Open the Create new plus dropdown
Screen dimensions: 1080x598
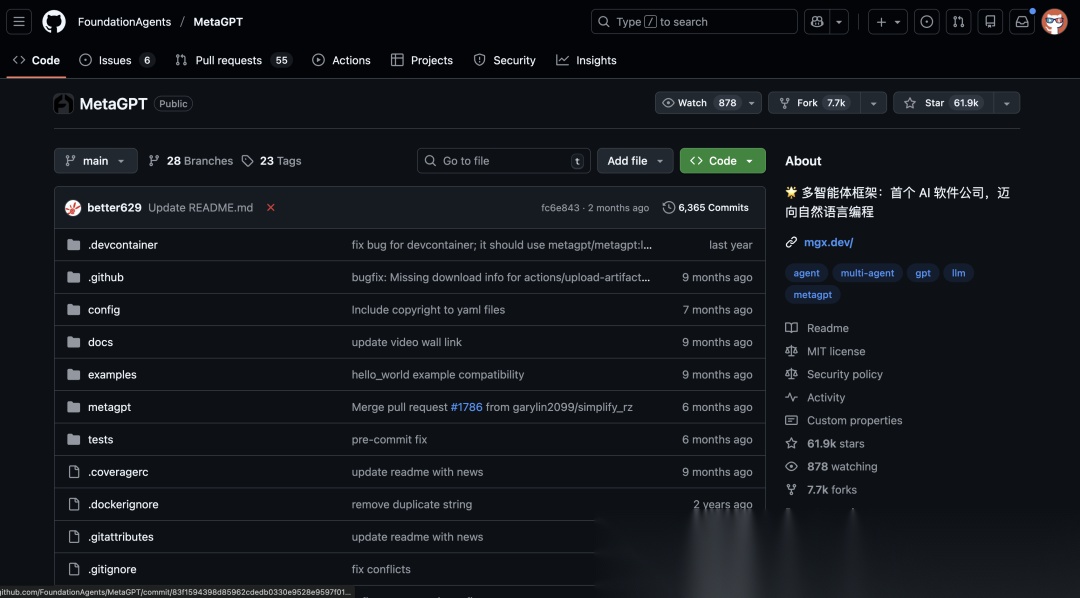coord(888,22)
